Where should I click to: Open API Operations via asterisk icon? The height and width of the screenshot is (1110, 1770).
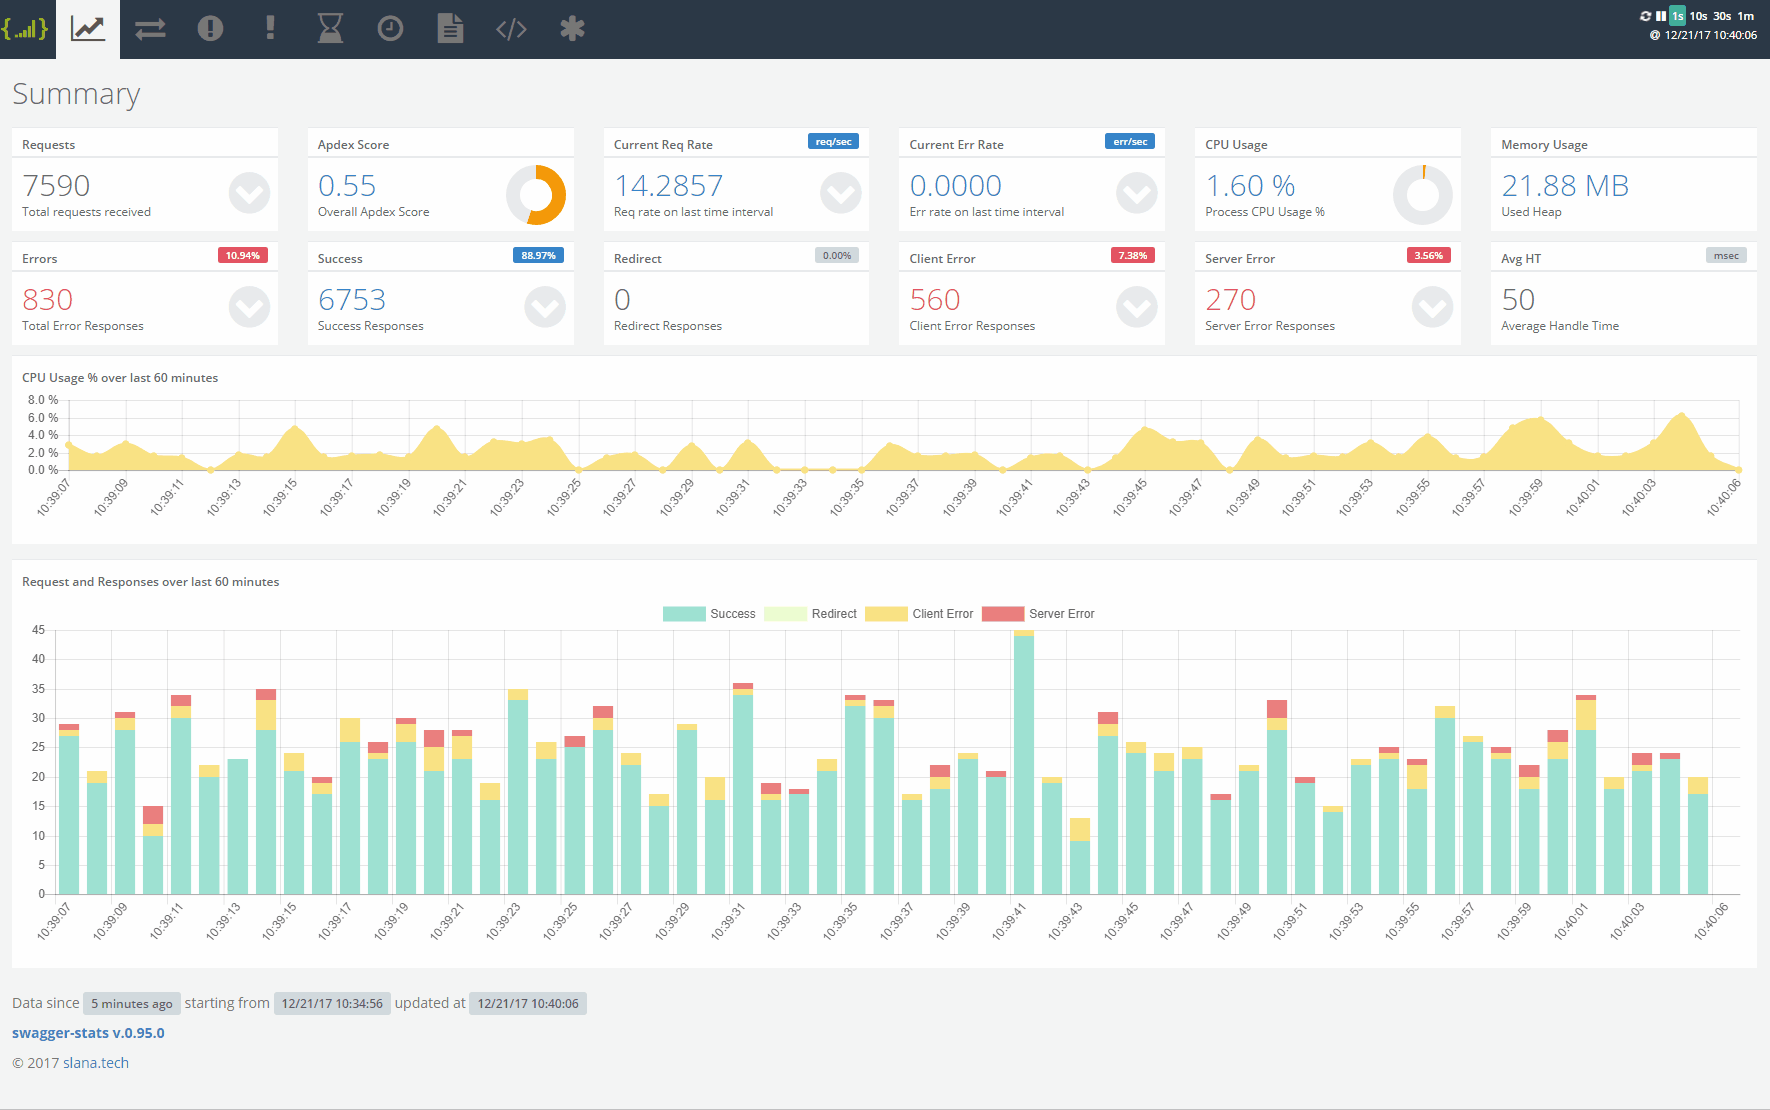click(572, 29)
